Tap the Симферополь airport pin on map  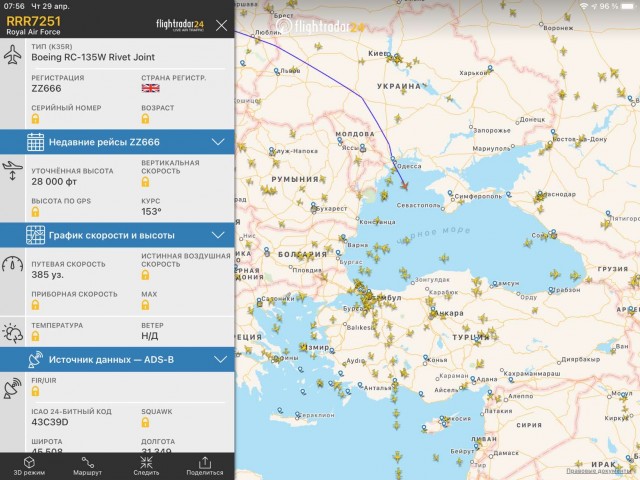(x=450, y=193)
